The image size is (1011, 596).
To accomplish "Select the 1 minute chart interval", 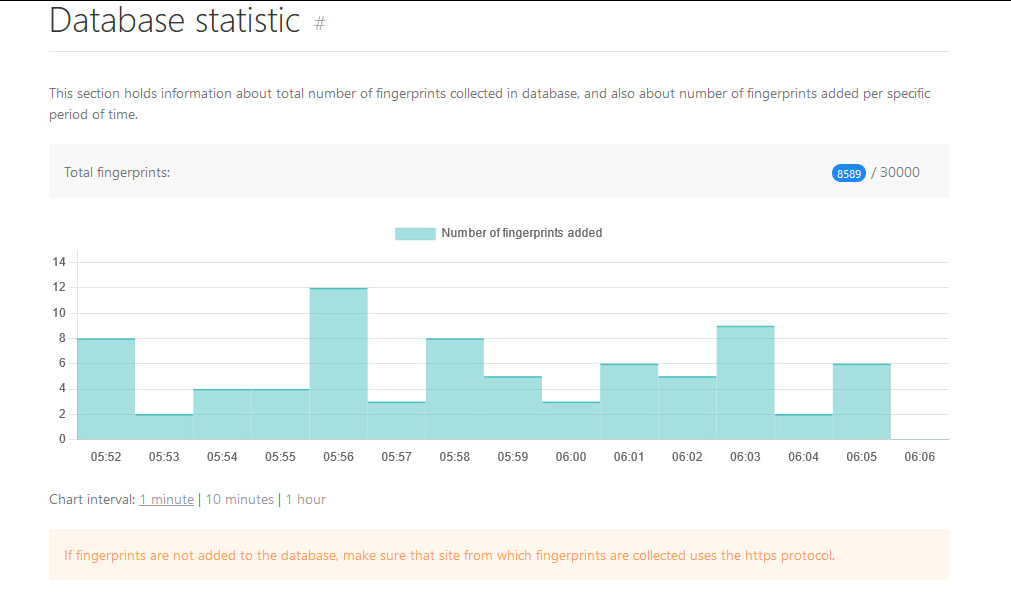I will click(166, 499).
